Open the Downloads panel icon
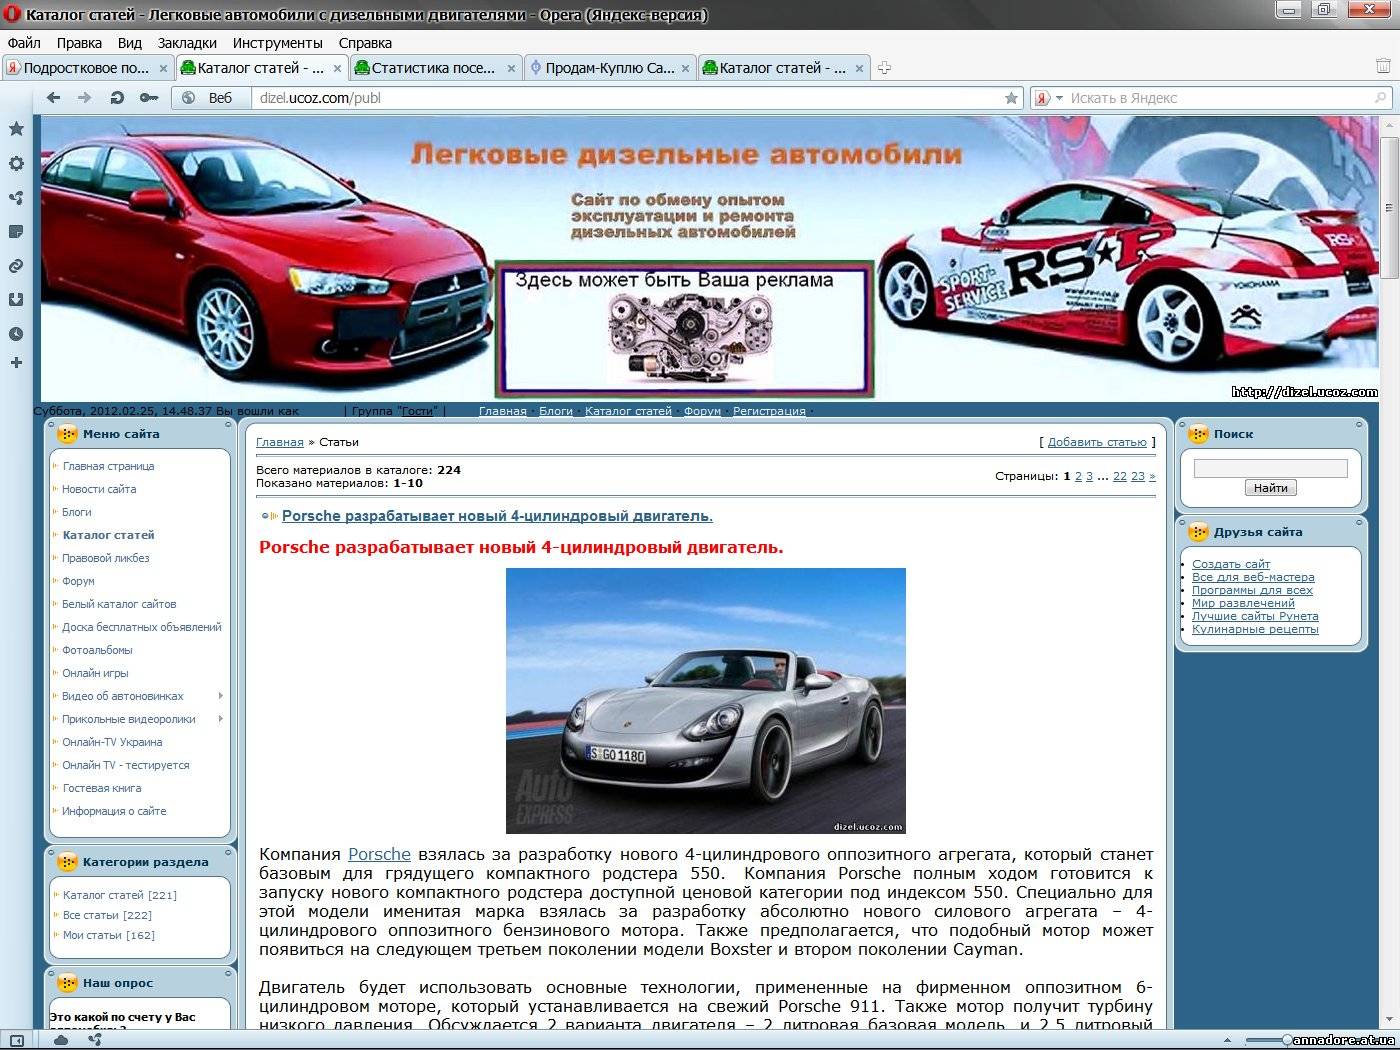 pos(16,299)
